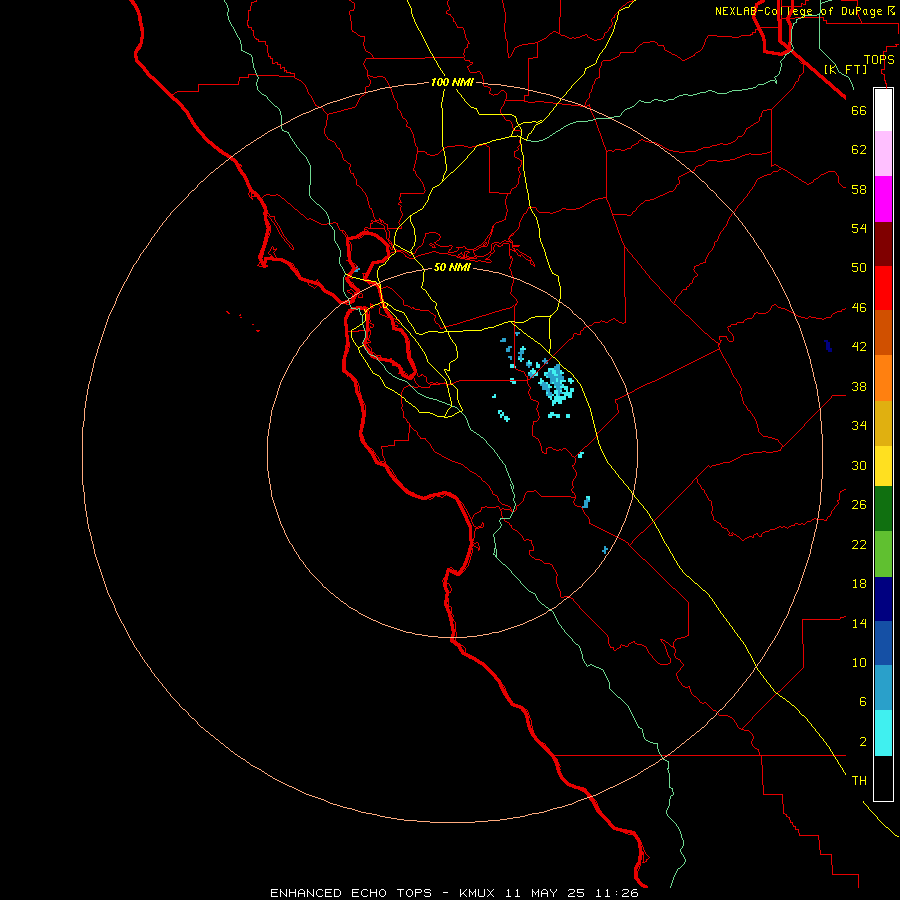Click the "30" scale value

tap(859, 465)
